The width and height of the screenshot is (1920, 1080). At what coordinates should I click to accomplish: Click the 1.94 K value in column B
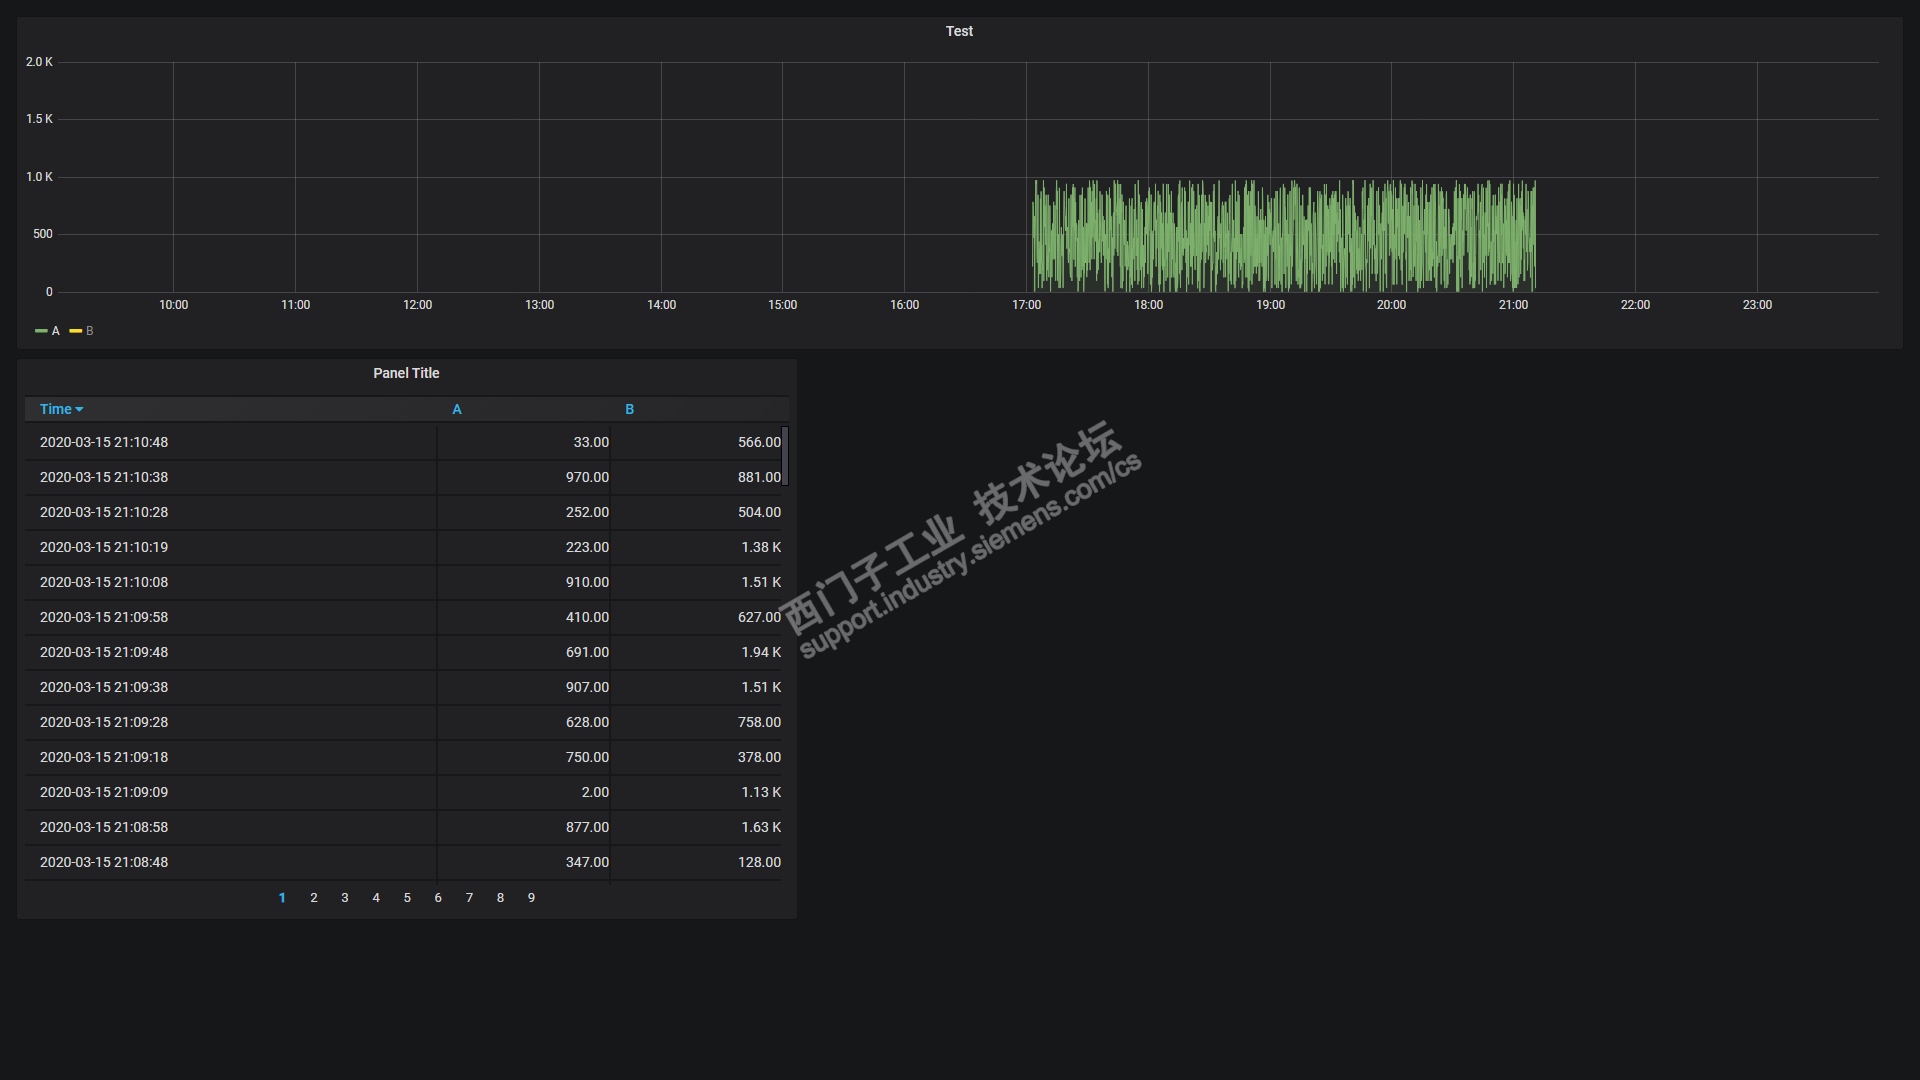760,652
